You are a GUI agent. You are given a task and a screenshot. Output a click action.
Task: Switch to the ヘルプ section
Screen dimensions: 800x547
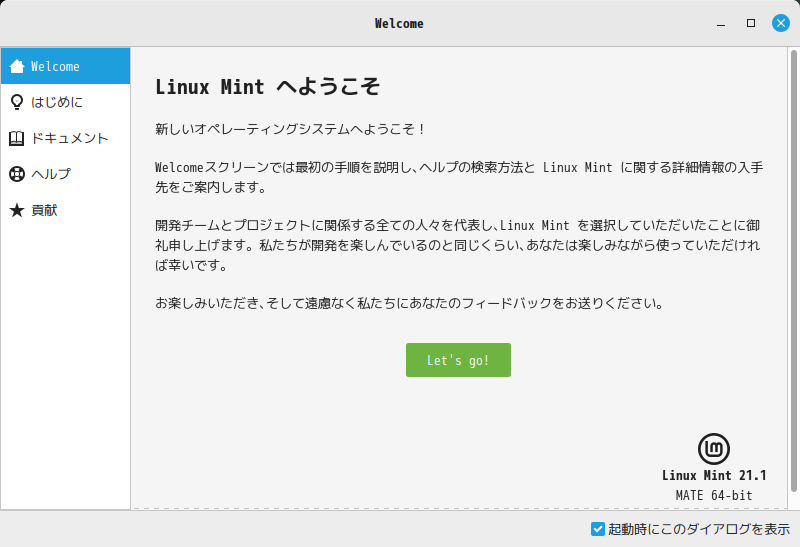click(x=65, y=174)
